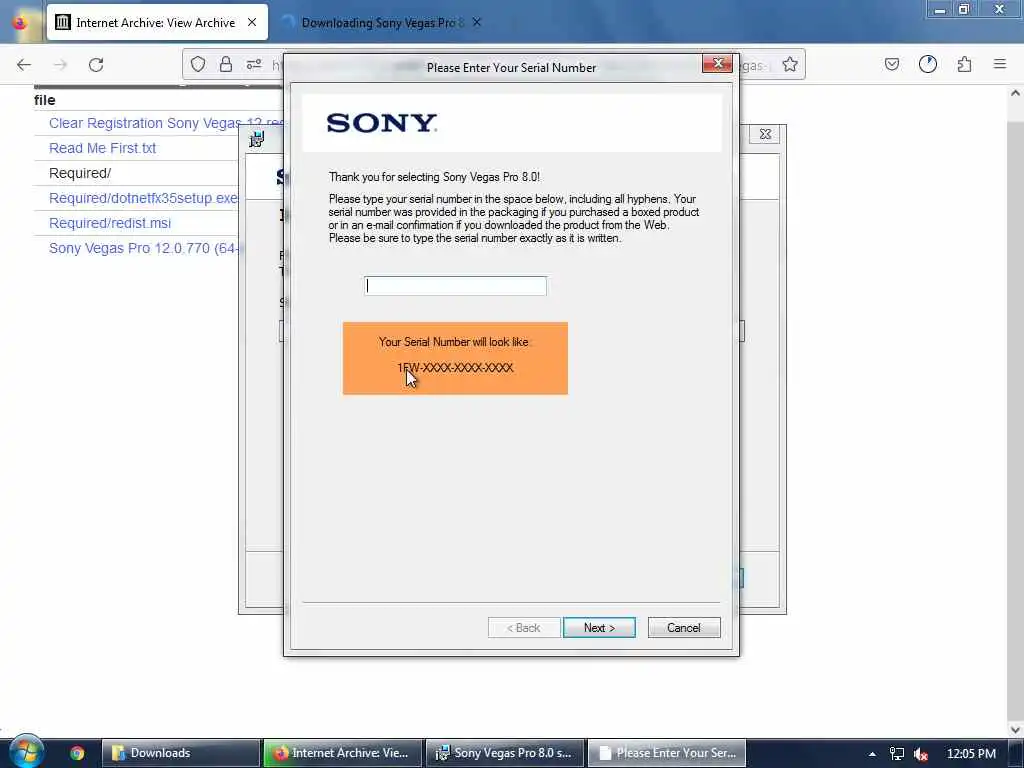Open the Sony Vegas Pro 12.0.770 link

[x=145, y=248]
